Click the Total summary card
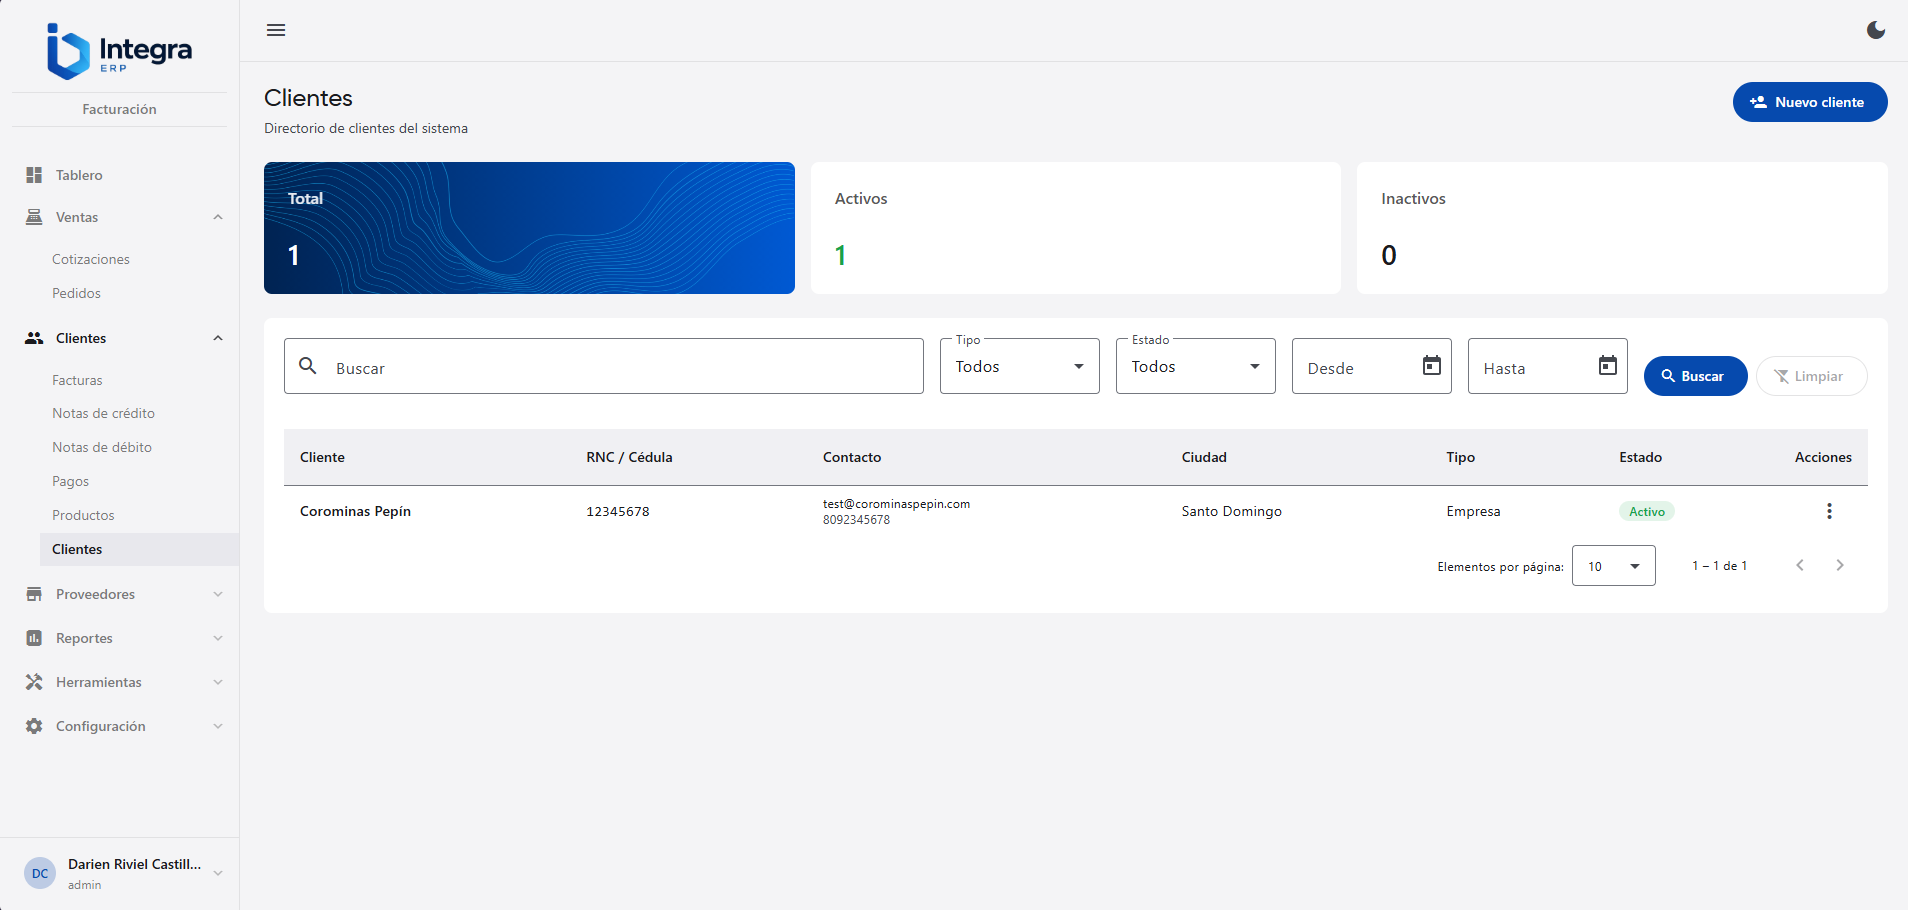The width and height of the screenshot is (1908, 910). pyautogui.click(x=529, y=228)
